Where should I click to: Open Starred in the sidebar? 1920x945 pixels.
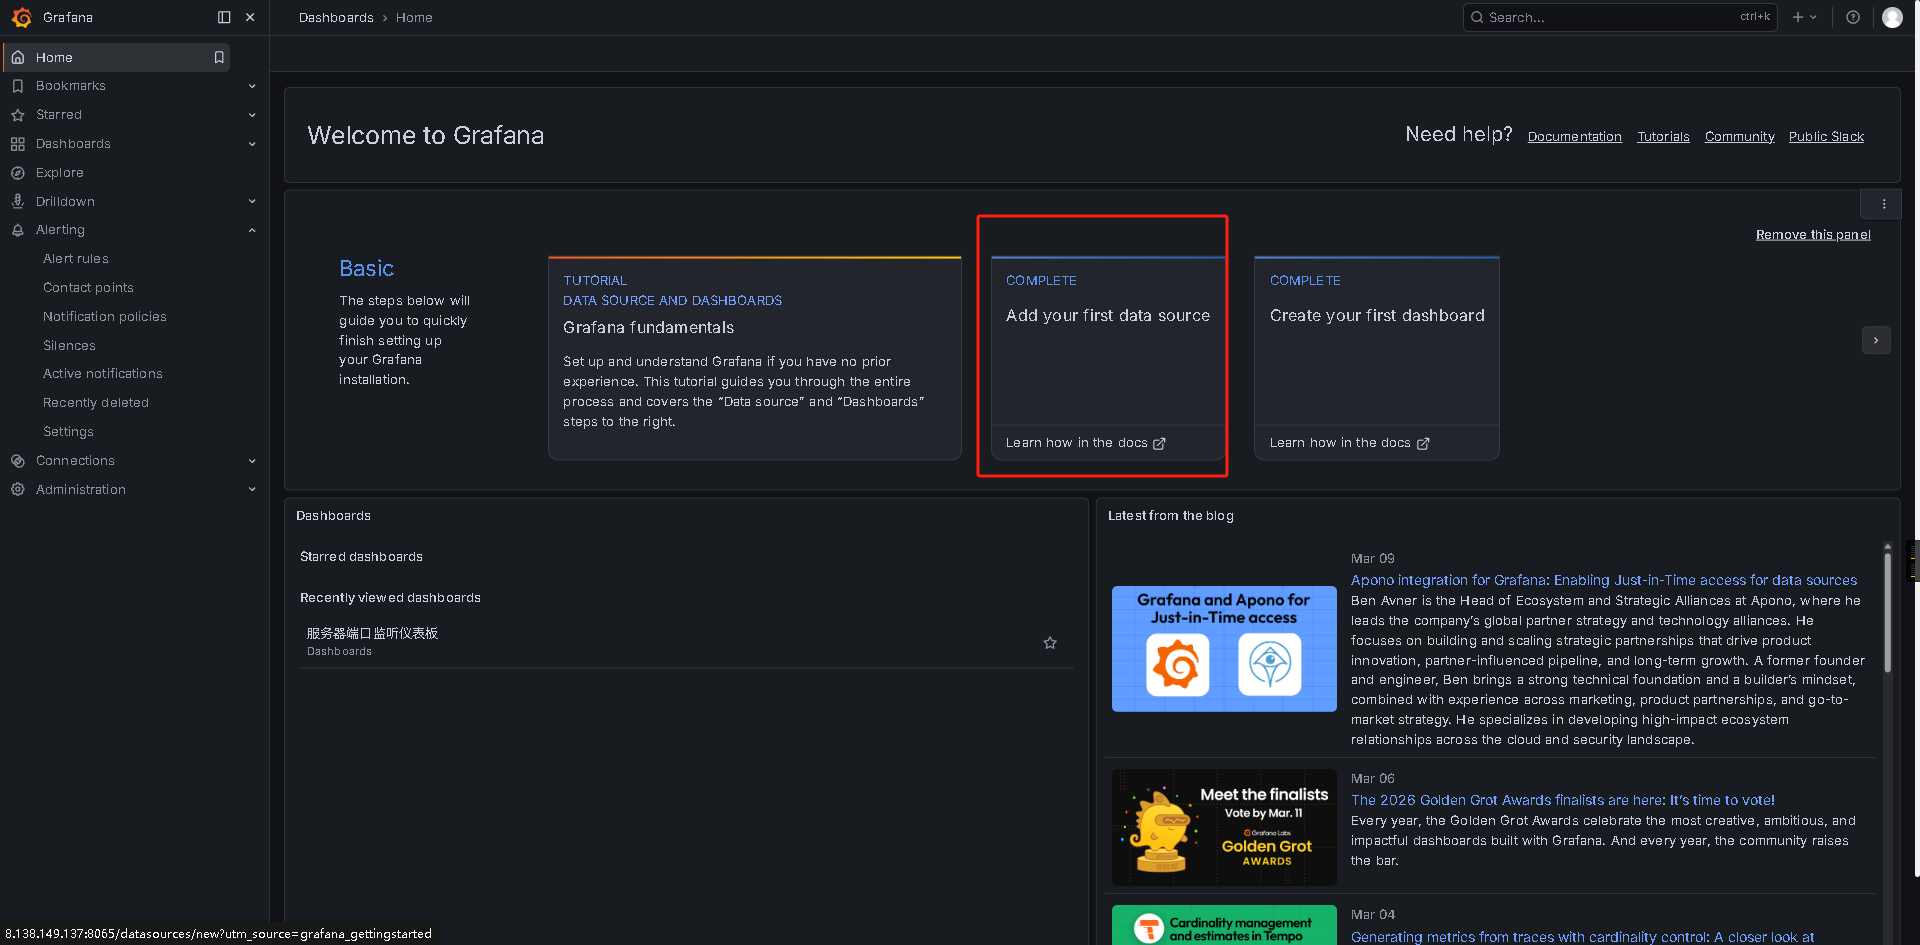(x=59, y=115)
